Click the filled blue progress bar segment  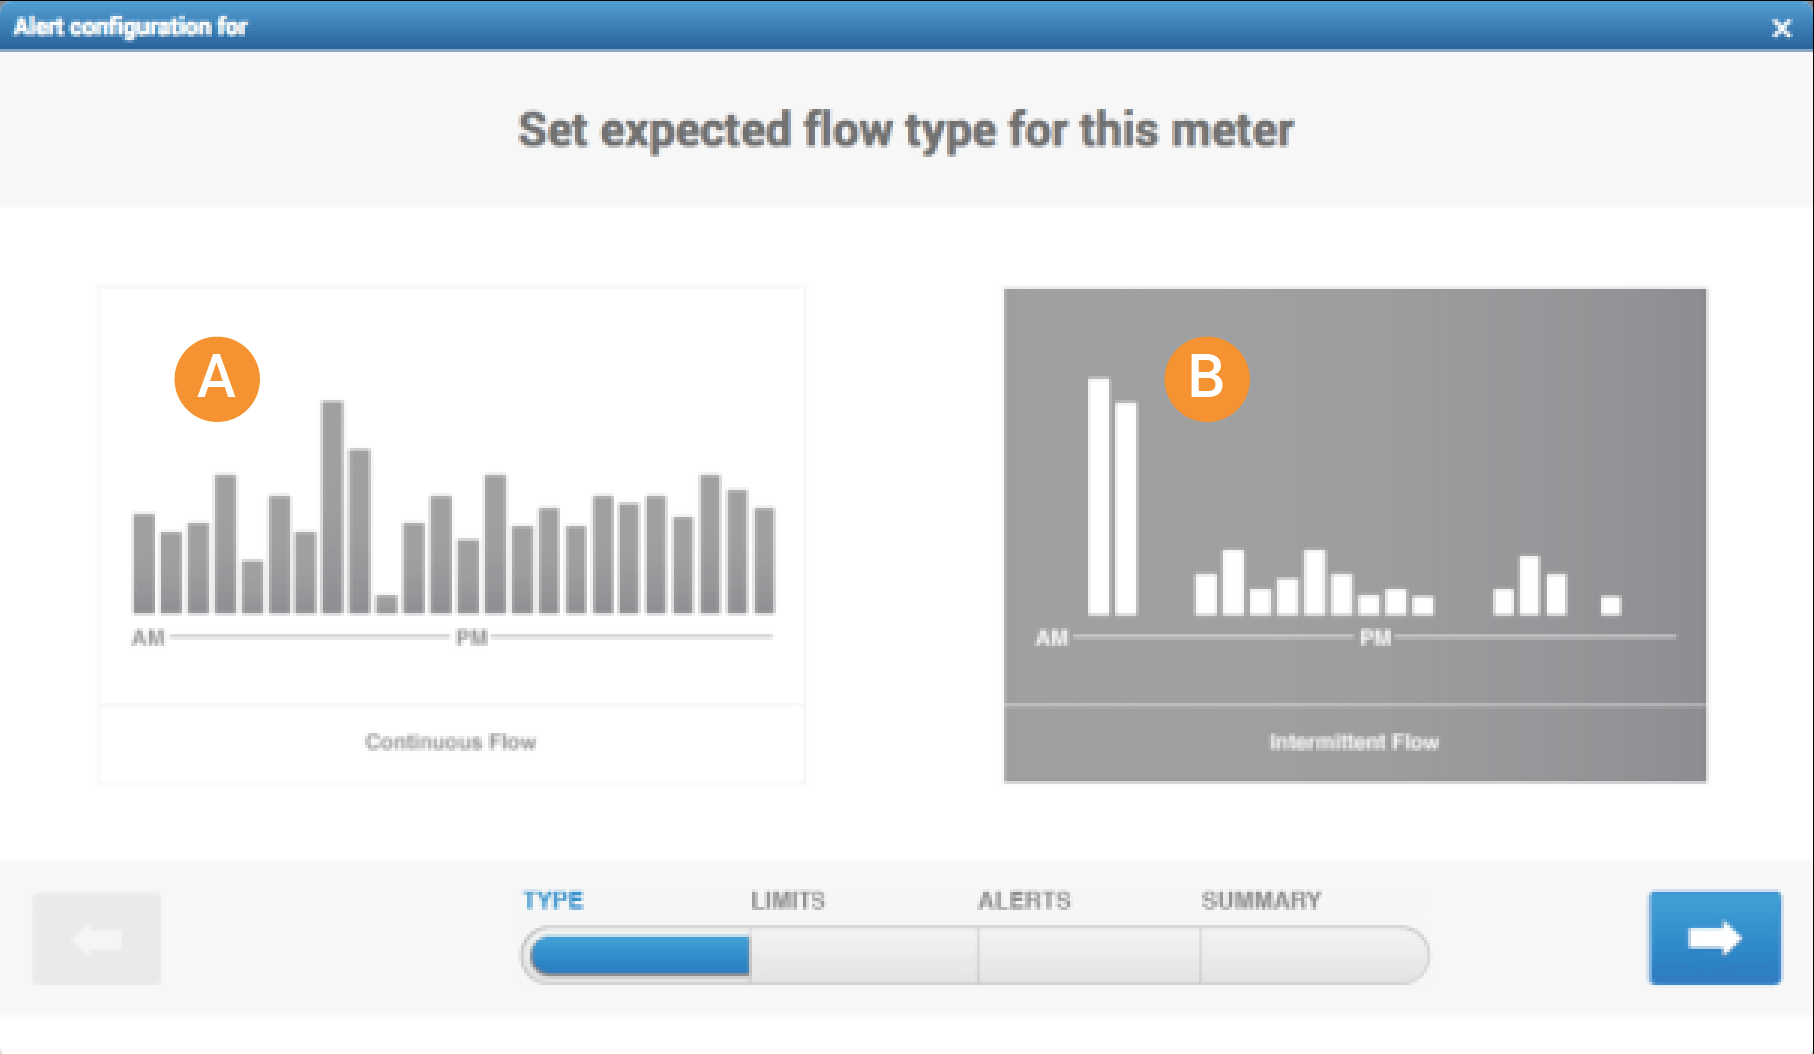(x=641, y=956)
